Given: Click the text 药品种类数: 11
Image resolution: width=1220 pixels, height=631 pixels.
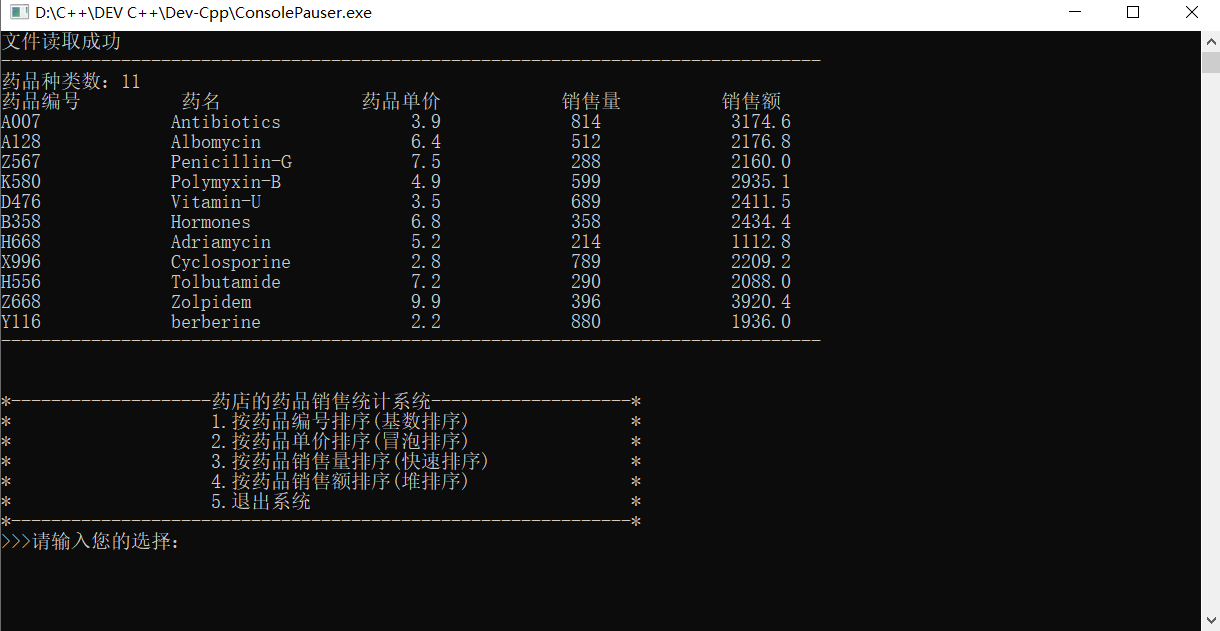Looking at the screenshot, I should pyautogui.click(x=71, y=82).
